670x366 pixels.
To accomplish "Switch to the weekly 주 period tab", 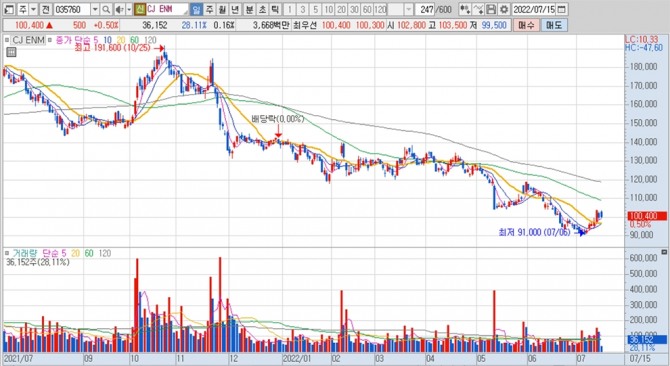I will [x=209, y=9].
